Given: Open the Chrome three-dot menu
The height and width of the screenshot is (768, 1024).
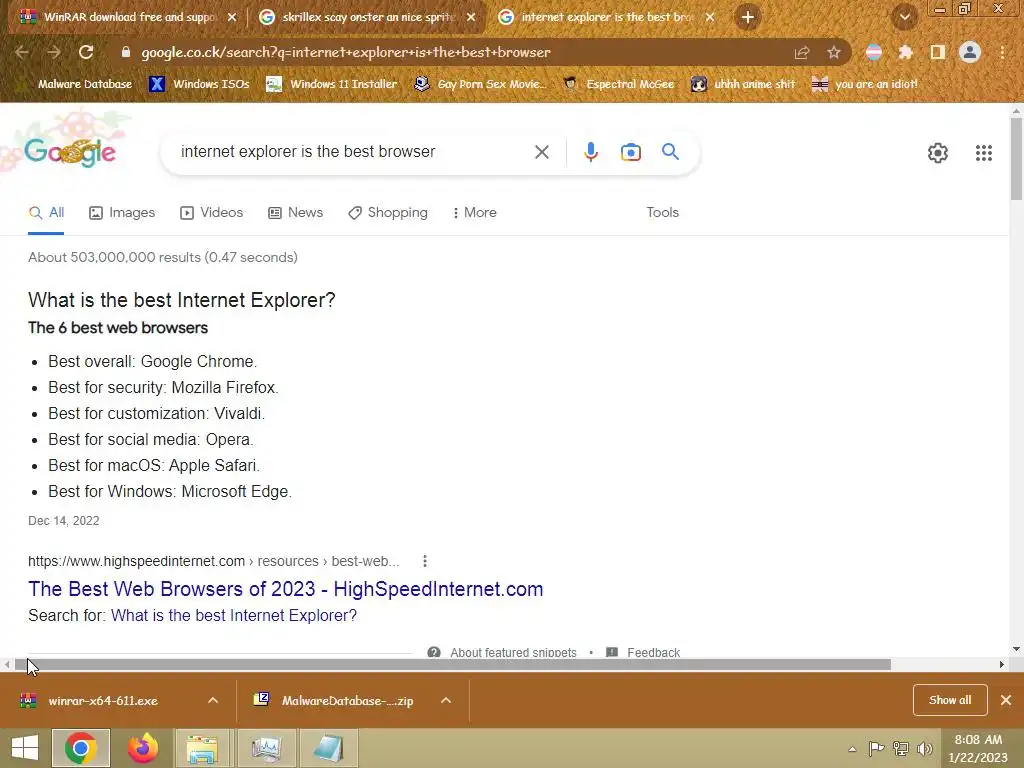Looking at the screenshot, I should 1002,52.
